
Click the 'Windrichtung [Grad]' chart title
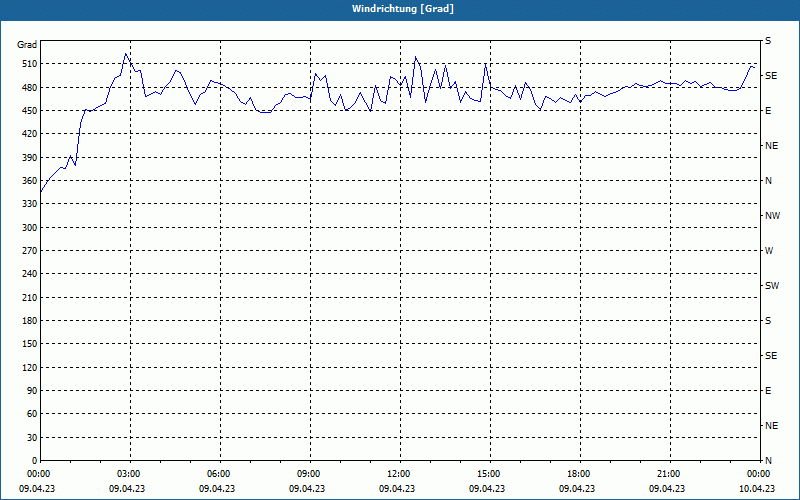[x=403, y=9]
